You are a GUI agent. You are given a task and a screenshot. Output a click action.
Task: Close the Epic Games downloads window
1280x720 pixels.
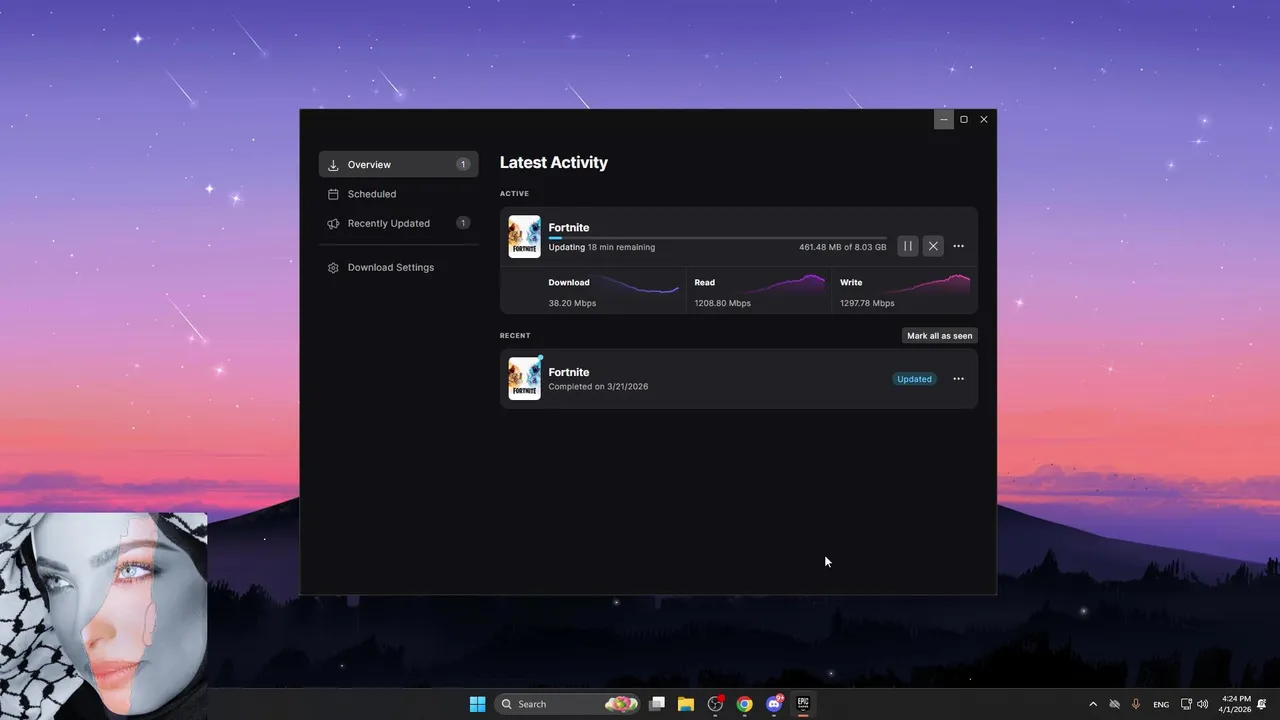(x=984, y=119)
